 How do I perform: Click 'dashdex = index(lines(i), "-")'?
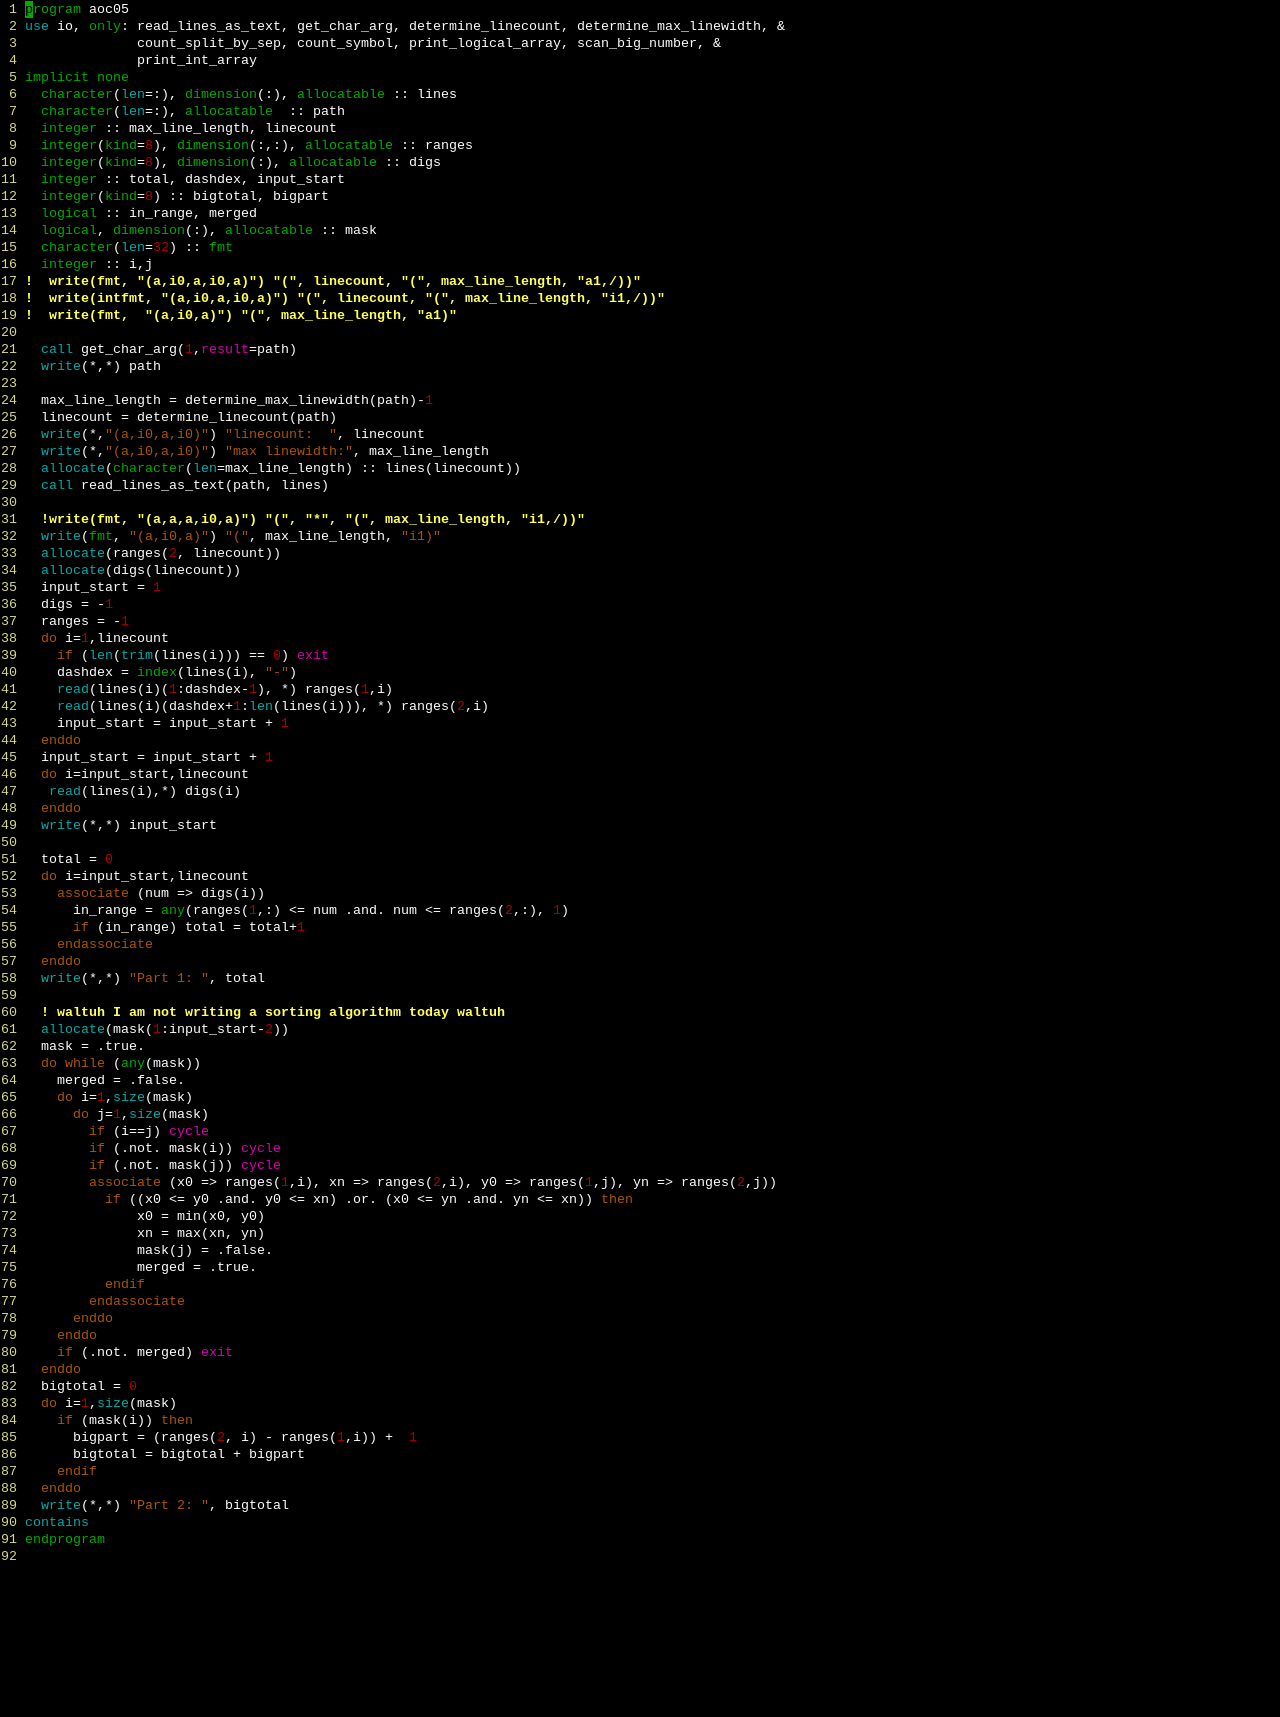coord(177,672)
